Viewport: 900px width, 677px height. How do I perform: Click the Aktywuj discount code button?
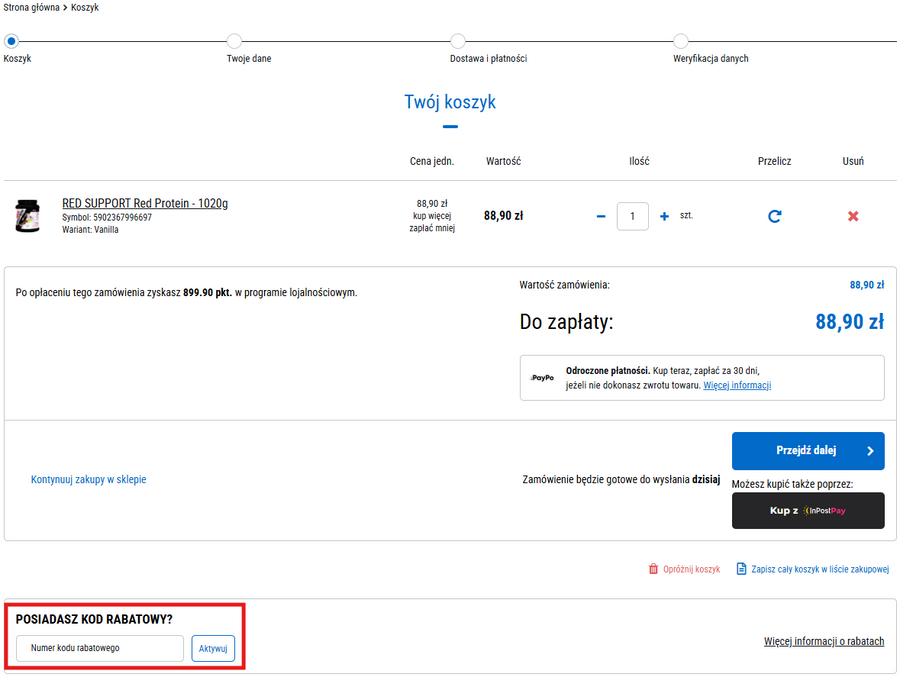coord(213,648)
